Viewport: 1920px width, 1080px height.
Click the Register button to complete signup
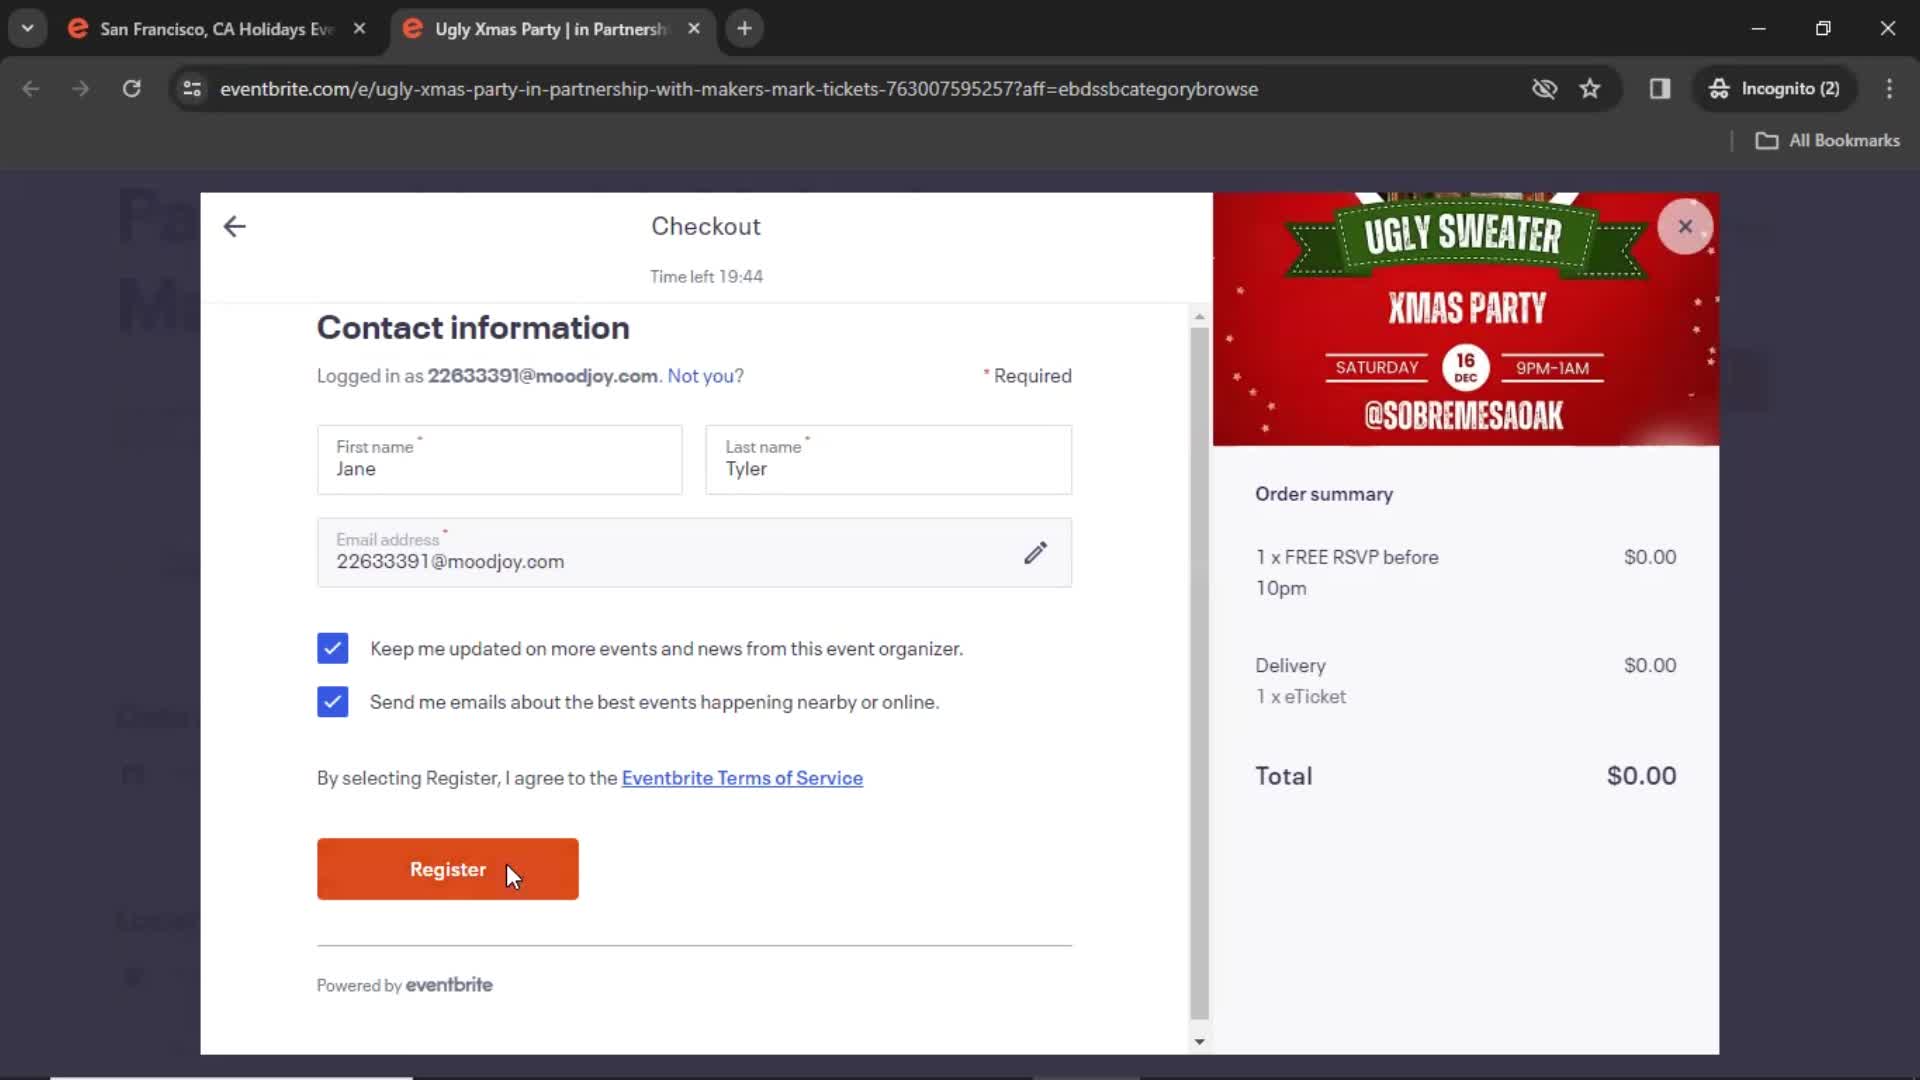[447, 869]
